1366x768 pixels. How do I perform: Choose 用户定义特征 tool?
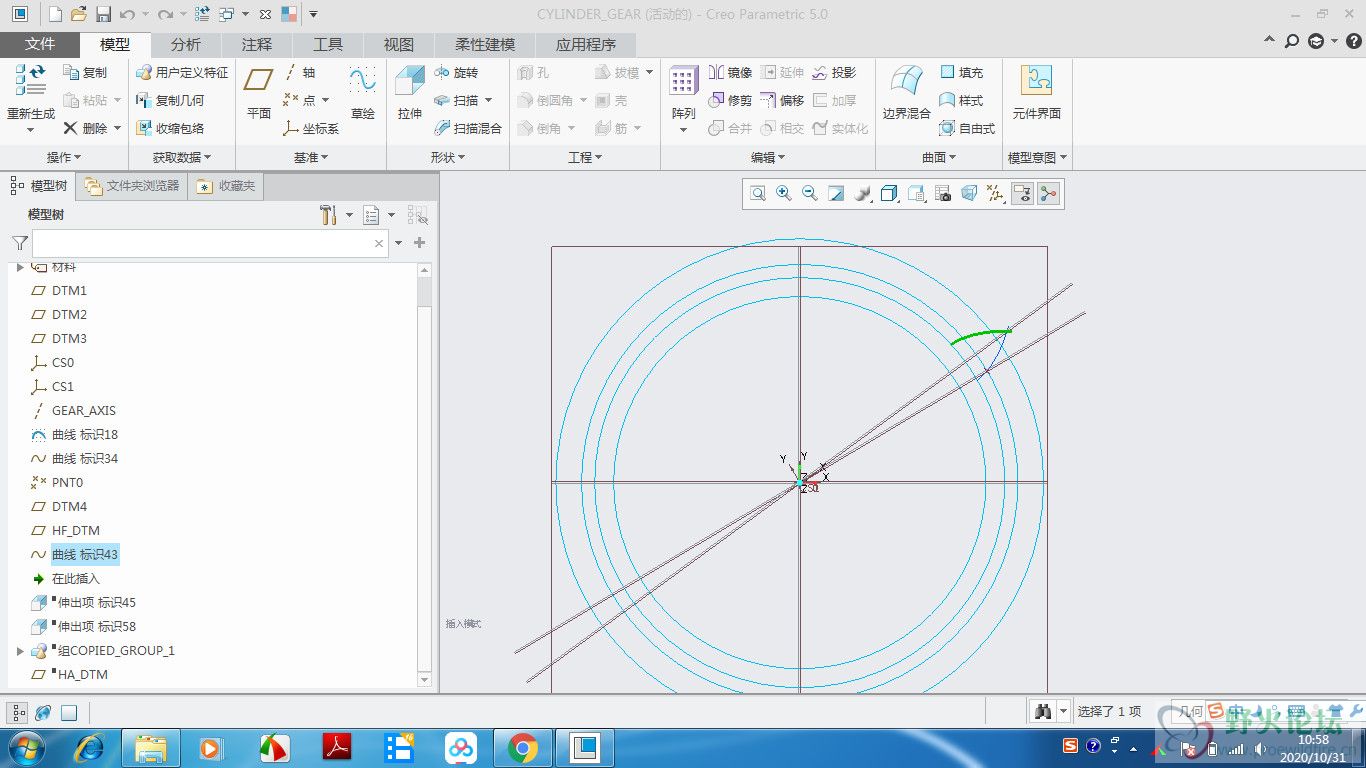click(x=182, y=72)
